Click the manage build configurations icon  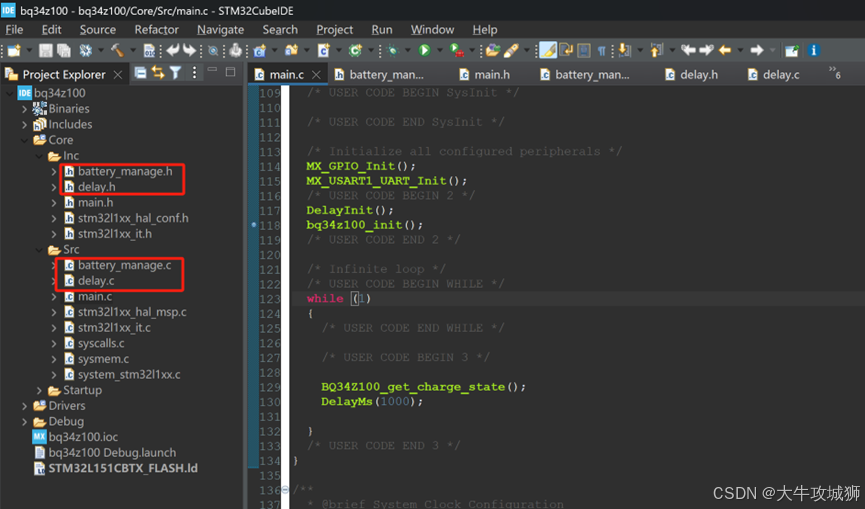click(x=86, y=51)
